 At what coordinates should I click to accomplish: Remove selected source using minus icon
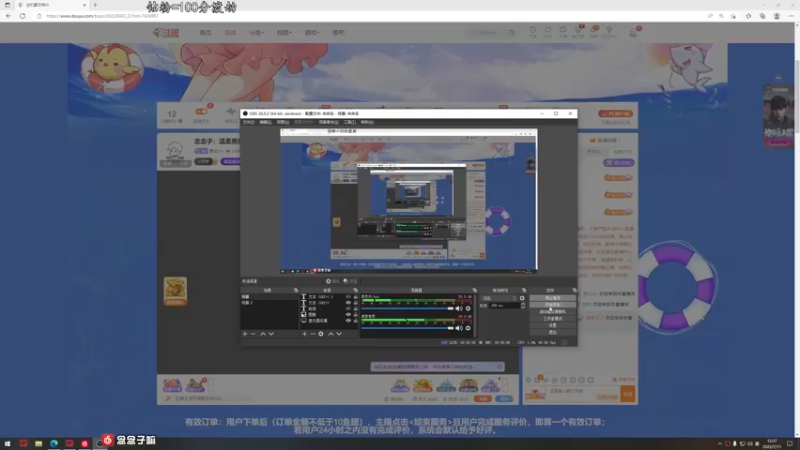[x=312, y=334]
